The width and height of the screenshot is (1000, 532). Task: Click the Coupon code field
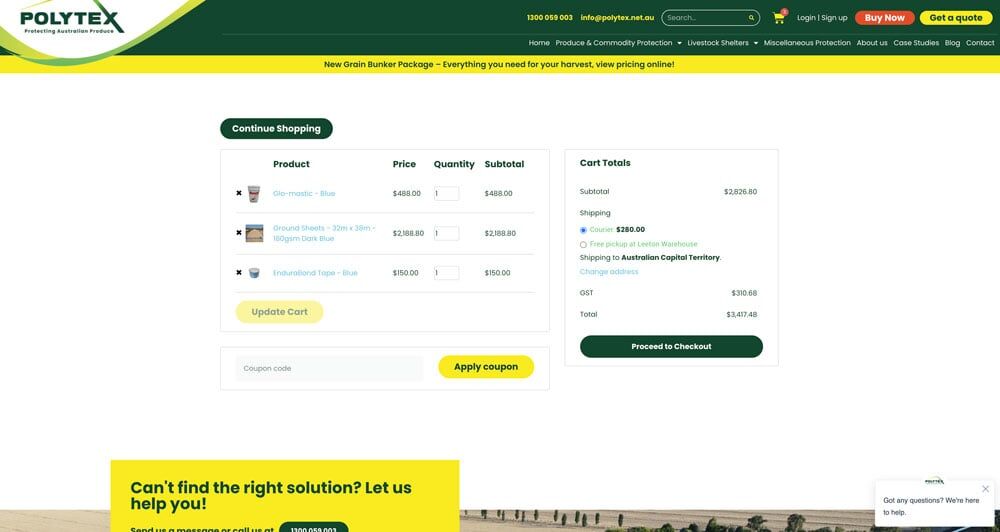(329, 368)
